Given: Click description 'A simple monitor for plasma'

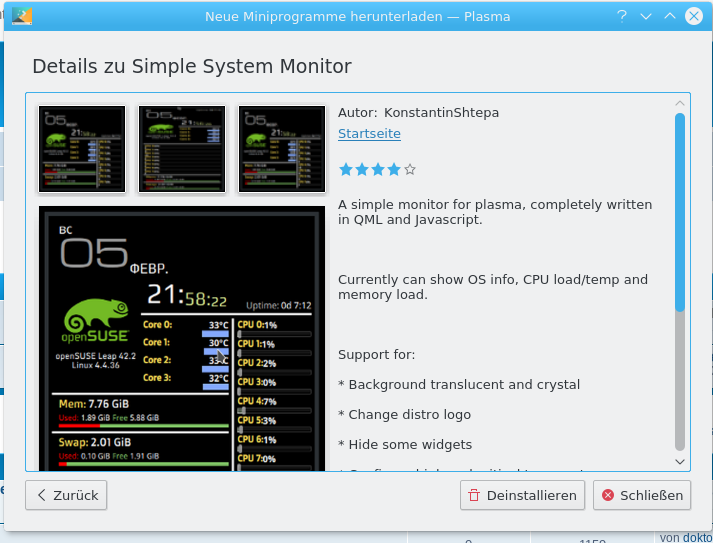Looking at the screenshot, I should coord(432,205).
